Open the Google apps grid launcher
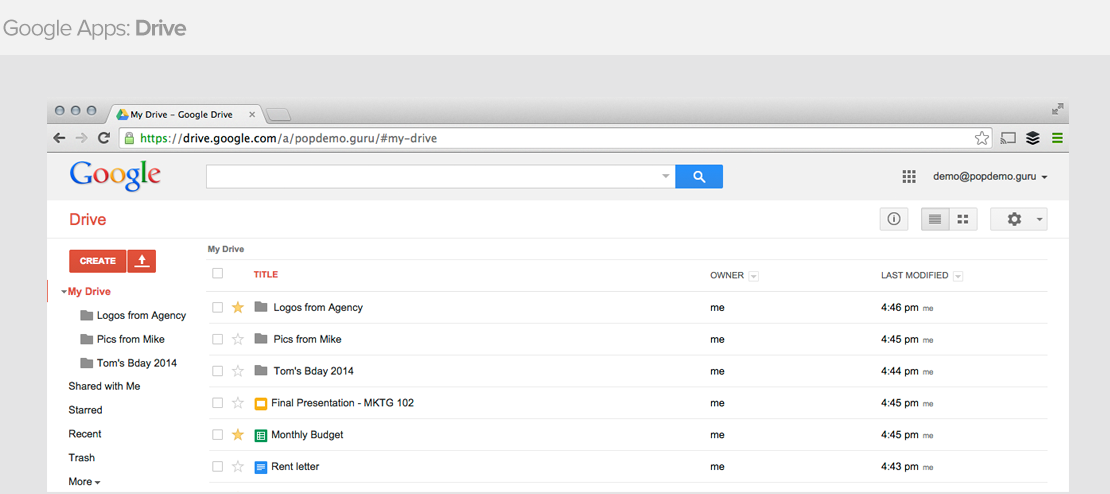Screen dimensions: 1110x494 909,176
